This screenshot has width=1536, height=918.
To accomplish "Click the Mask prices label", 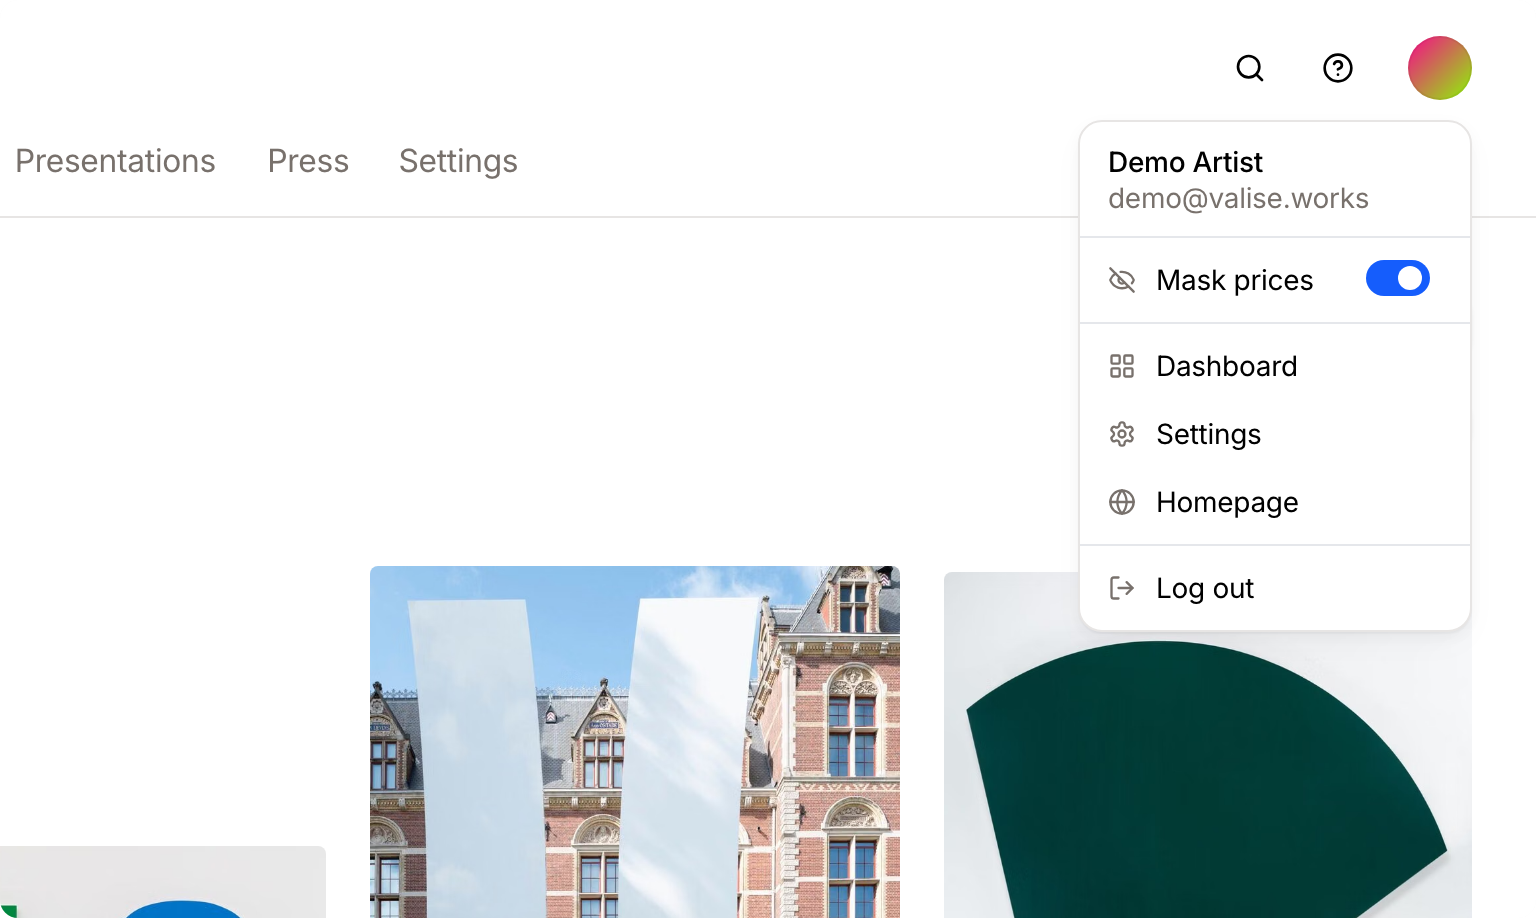I will point(1235,280).
